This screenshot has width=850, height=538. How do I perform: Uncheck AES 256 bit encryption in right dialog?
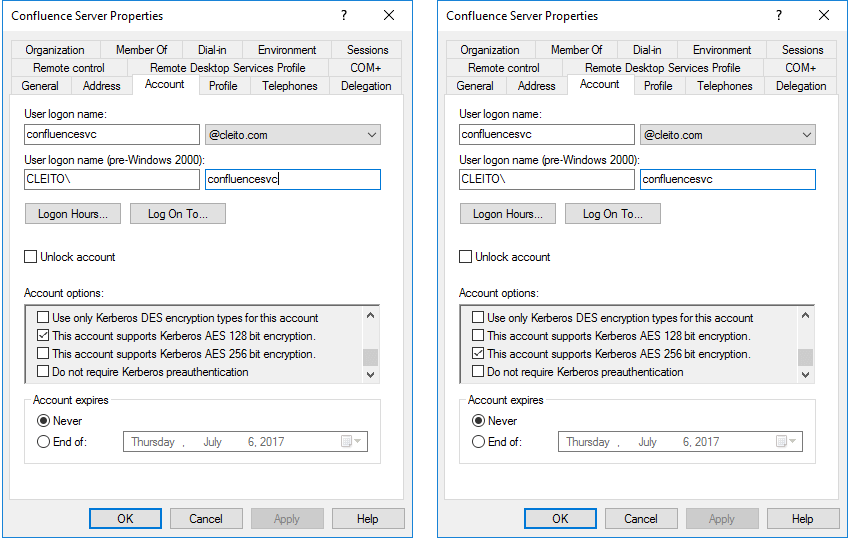pyautogui.click(x=478, y=353)
